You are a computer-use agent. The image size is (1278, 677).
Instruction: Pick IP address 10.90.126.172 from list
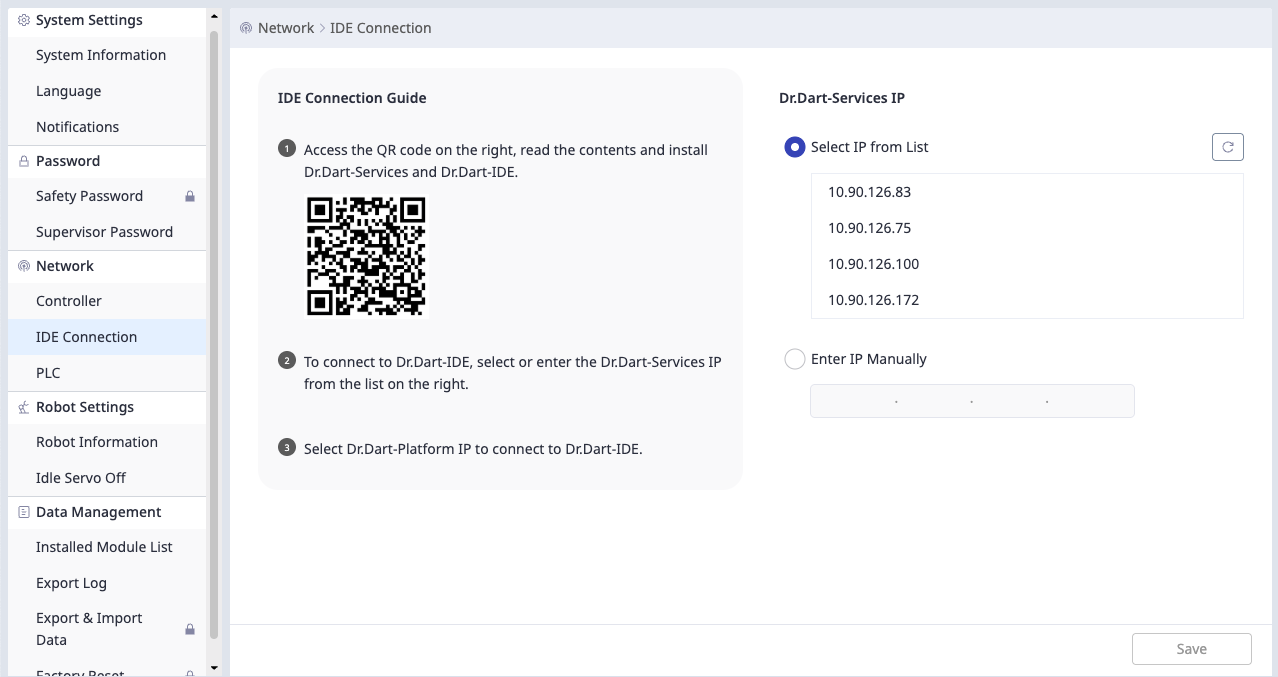point(873,300)
